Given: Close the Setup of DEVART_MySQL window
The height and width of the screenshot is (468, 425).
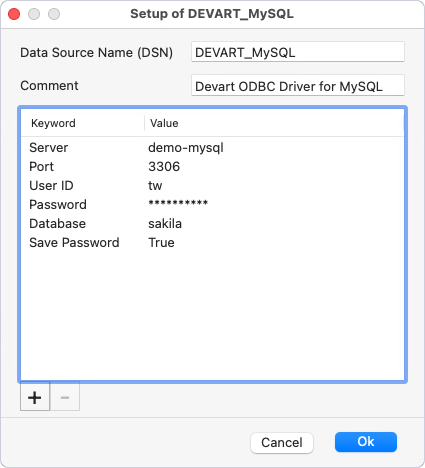Looking at the screenshot, I should point(14,14).
